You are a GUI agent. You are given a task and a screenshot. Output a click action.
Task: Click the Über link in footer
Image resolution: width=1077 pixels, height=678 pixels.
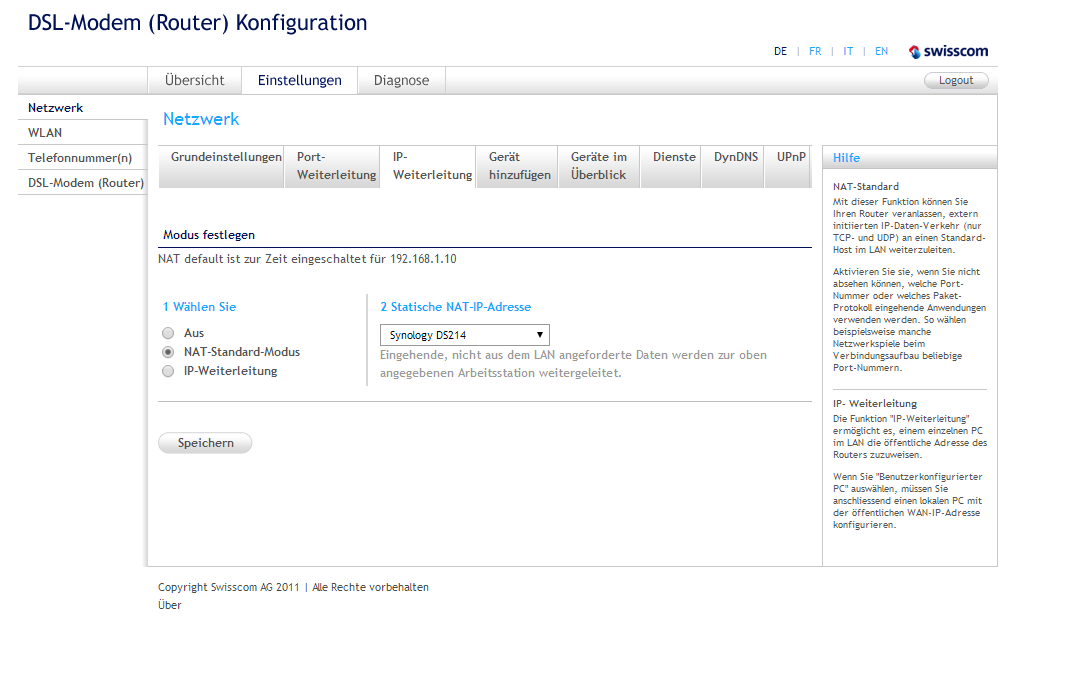pyautogui.click(x=170, y=605)
